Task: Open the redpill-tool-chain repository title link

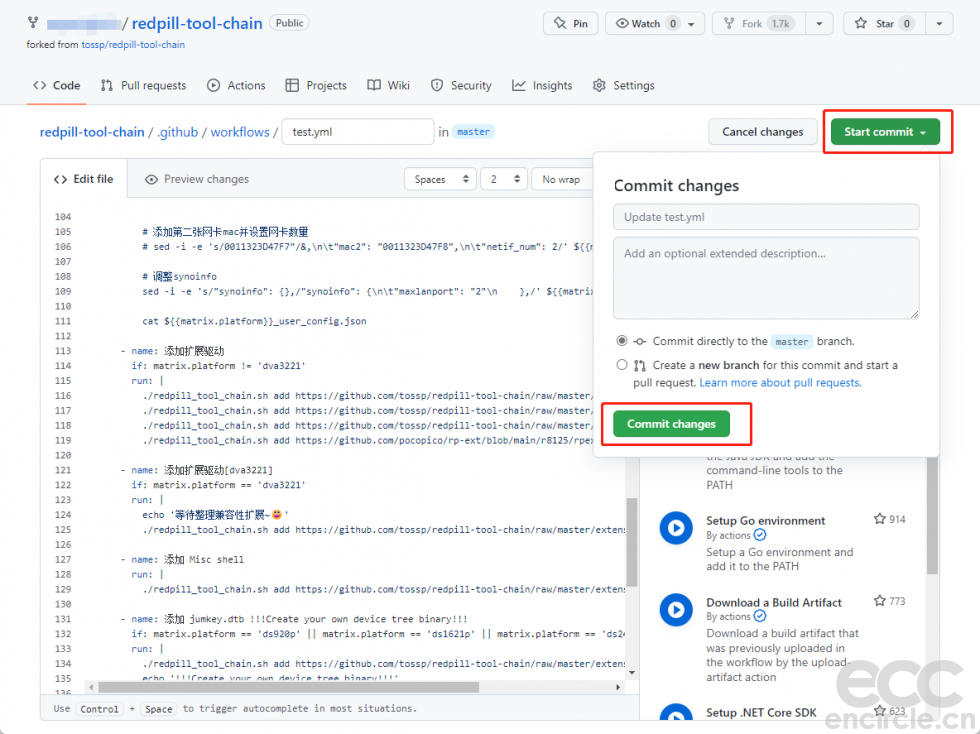Action: (197, 23)
